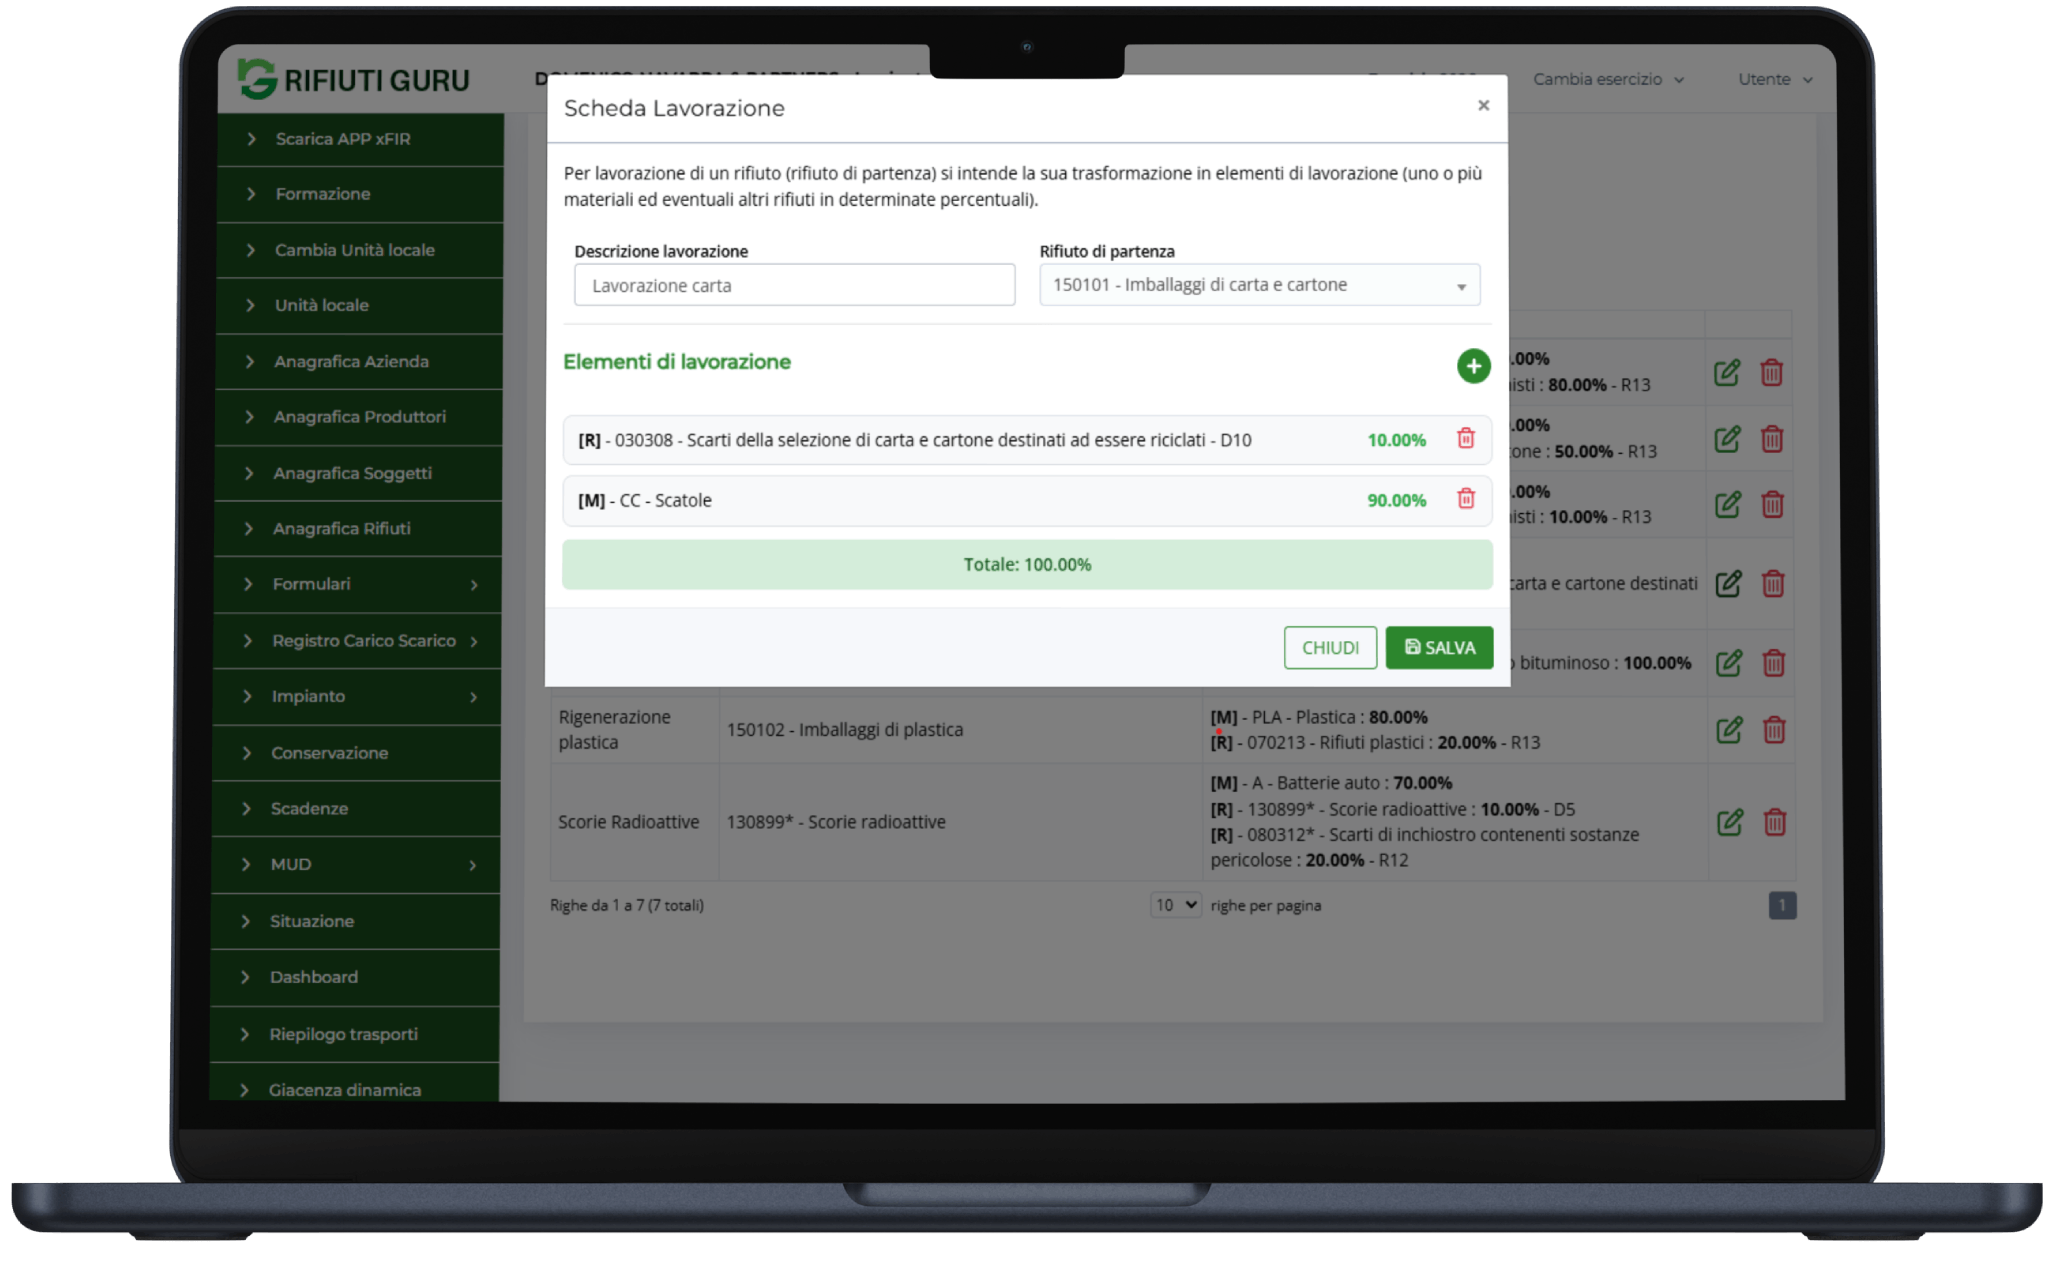This screenshot has width=2048, height=1266.
Task: Delete the bituminoso row with trash icon
Action: [x=1774, y=662]
